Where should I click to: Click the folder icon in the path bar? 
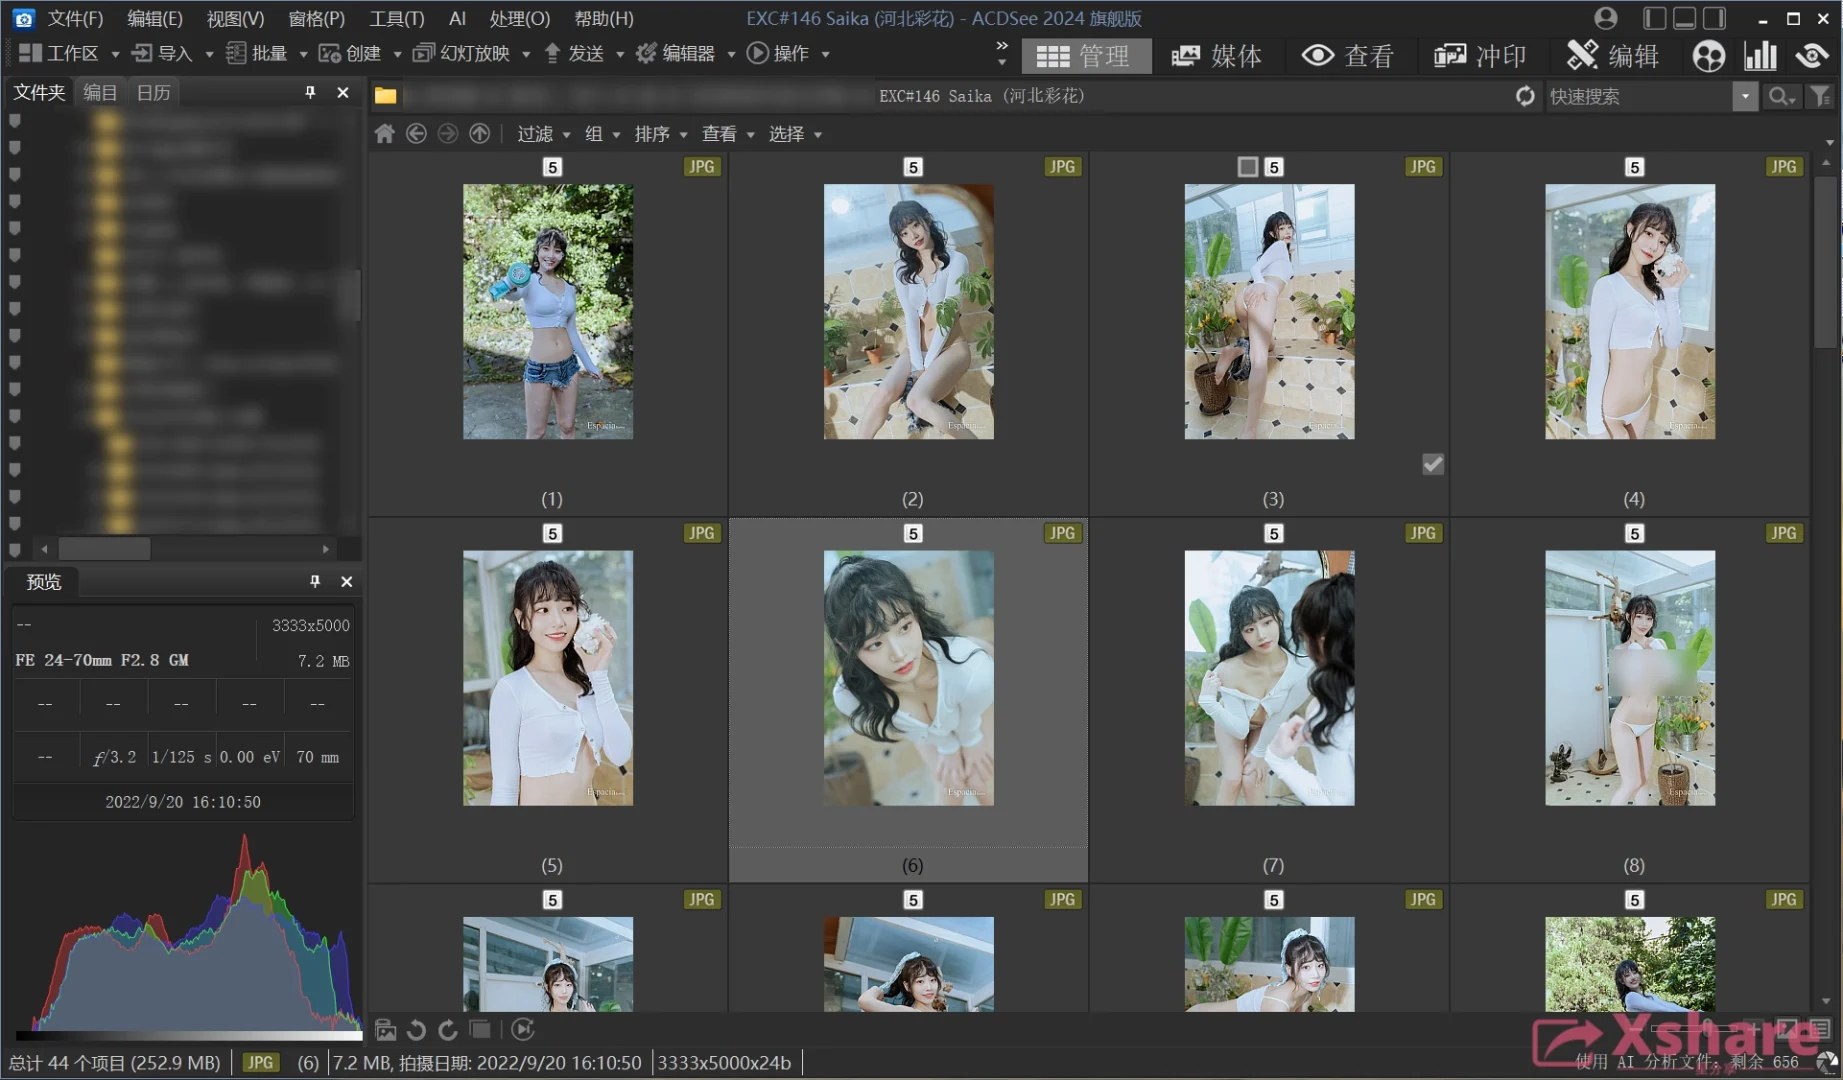(x=385, y=96)
